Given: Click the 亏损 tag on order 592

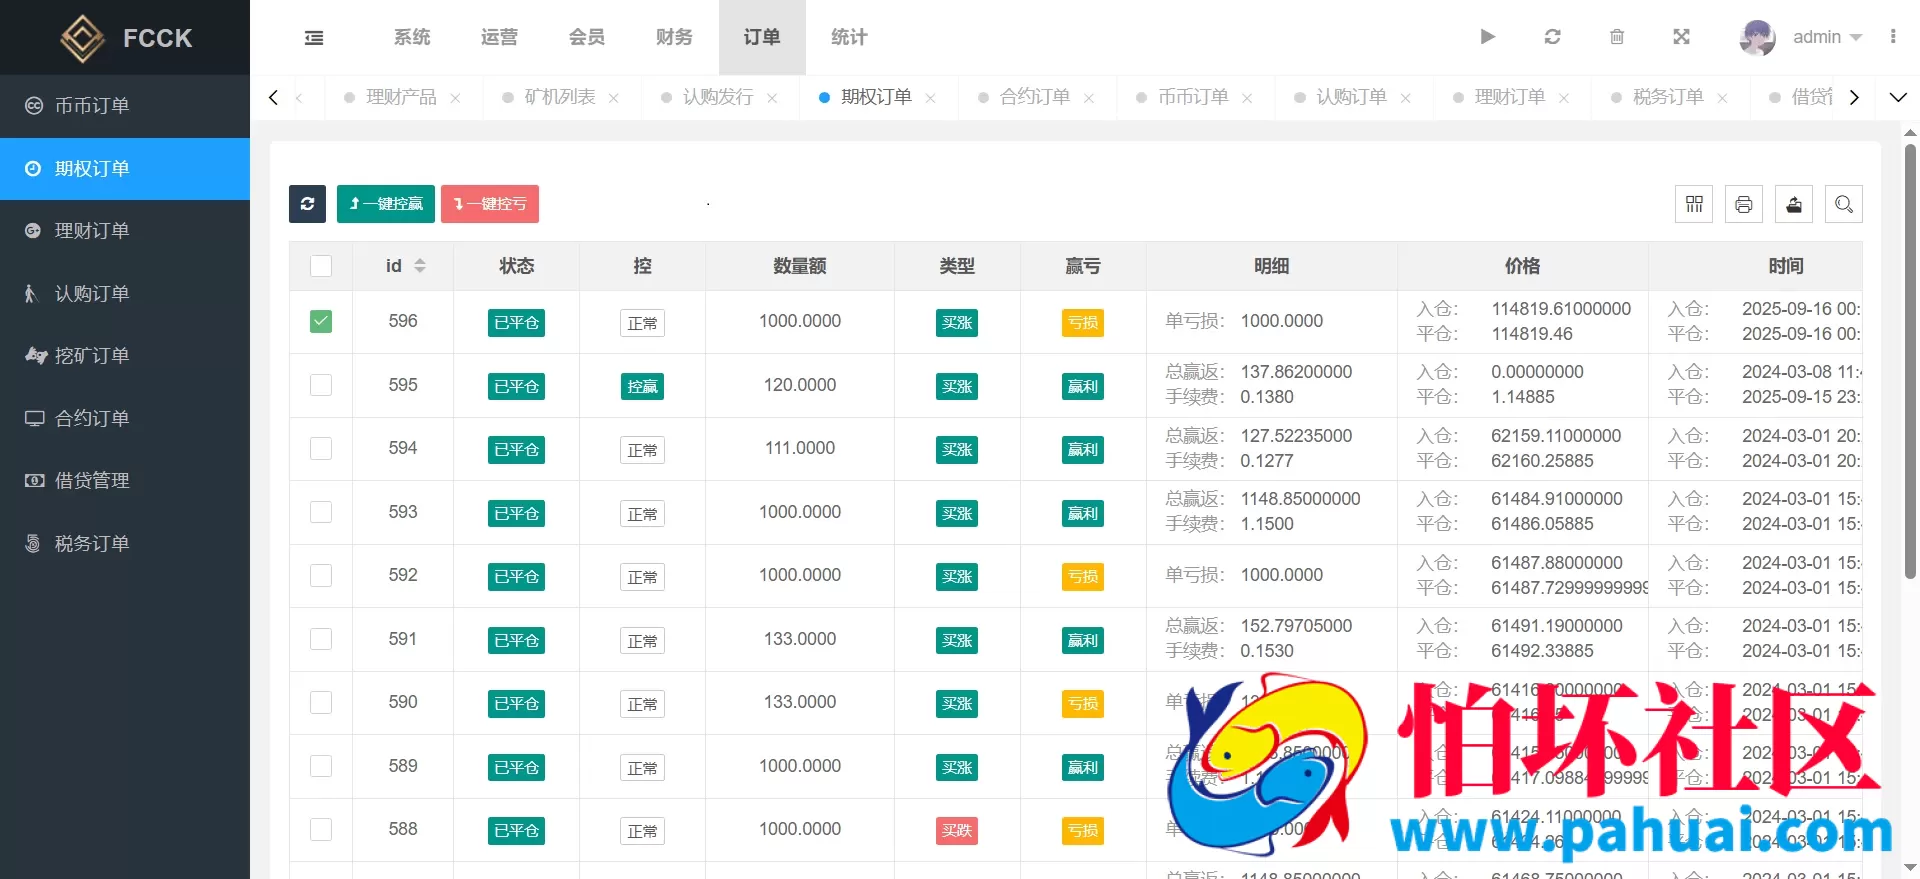Looking at the screenshot, I should (x=1083, y=577).
